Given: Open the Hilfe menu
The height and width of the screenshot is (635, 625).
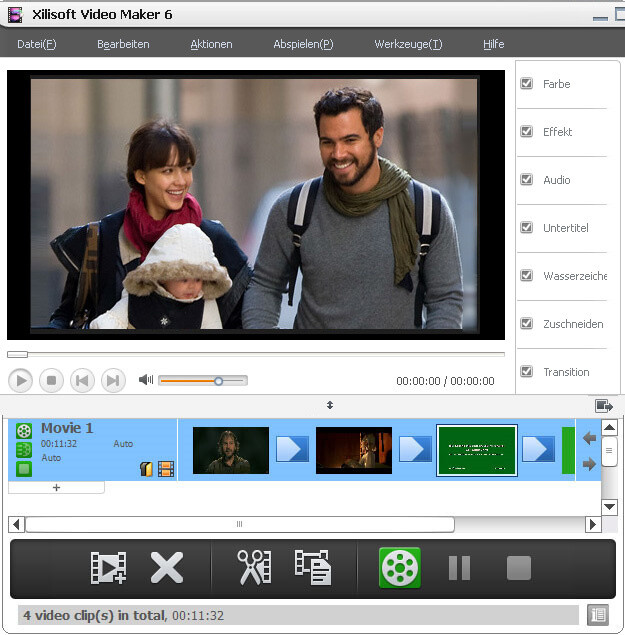Looking at the screenshot, I should (x=494, y=44).
